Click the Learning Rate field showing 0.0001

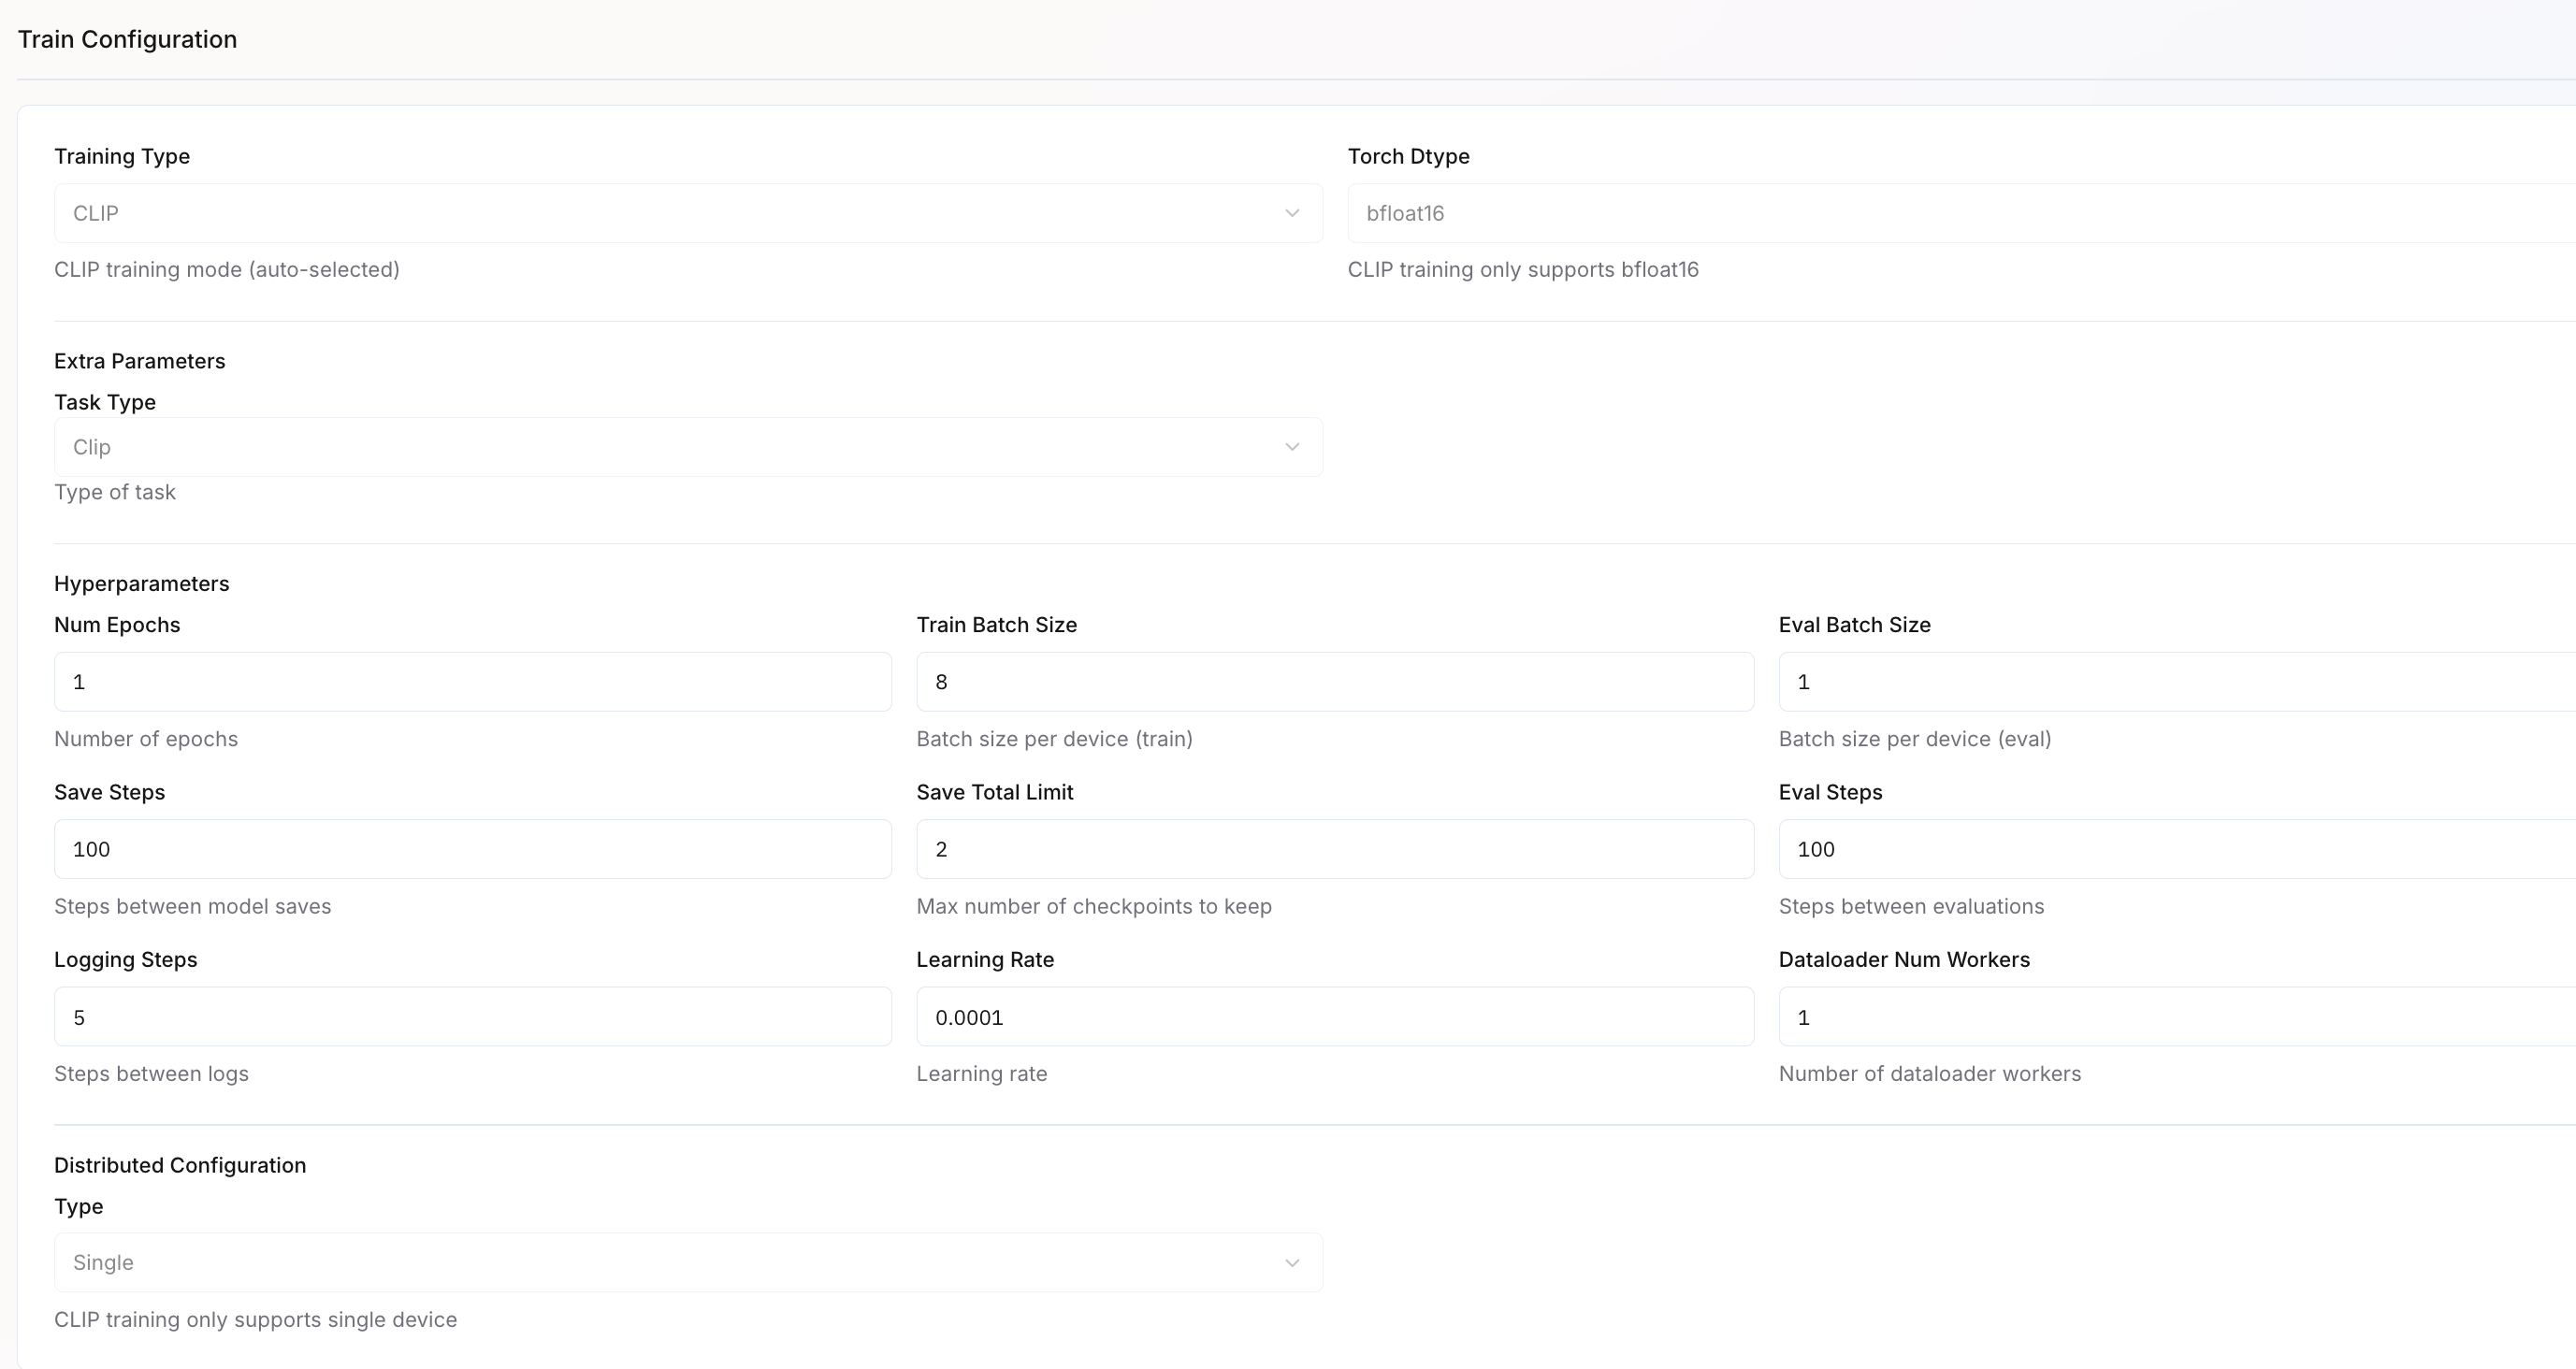[1334, 1017]
